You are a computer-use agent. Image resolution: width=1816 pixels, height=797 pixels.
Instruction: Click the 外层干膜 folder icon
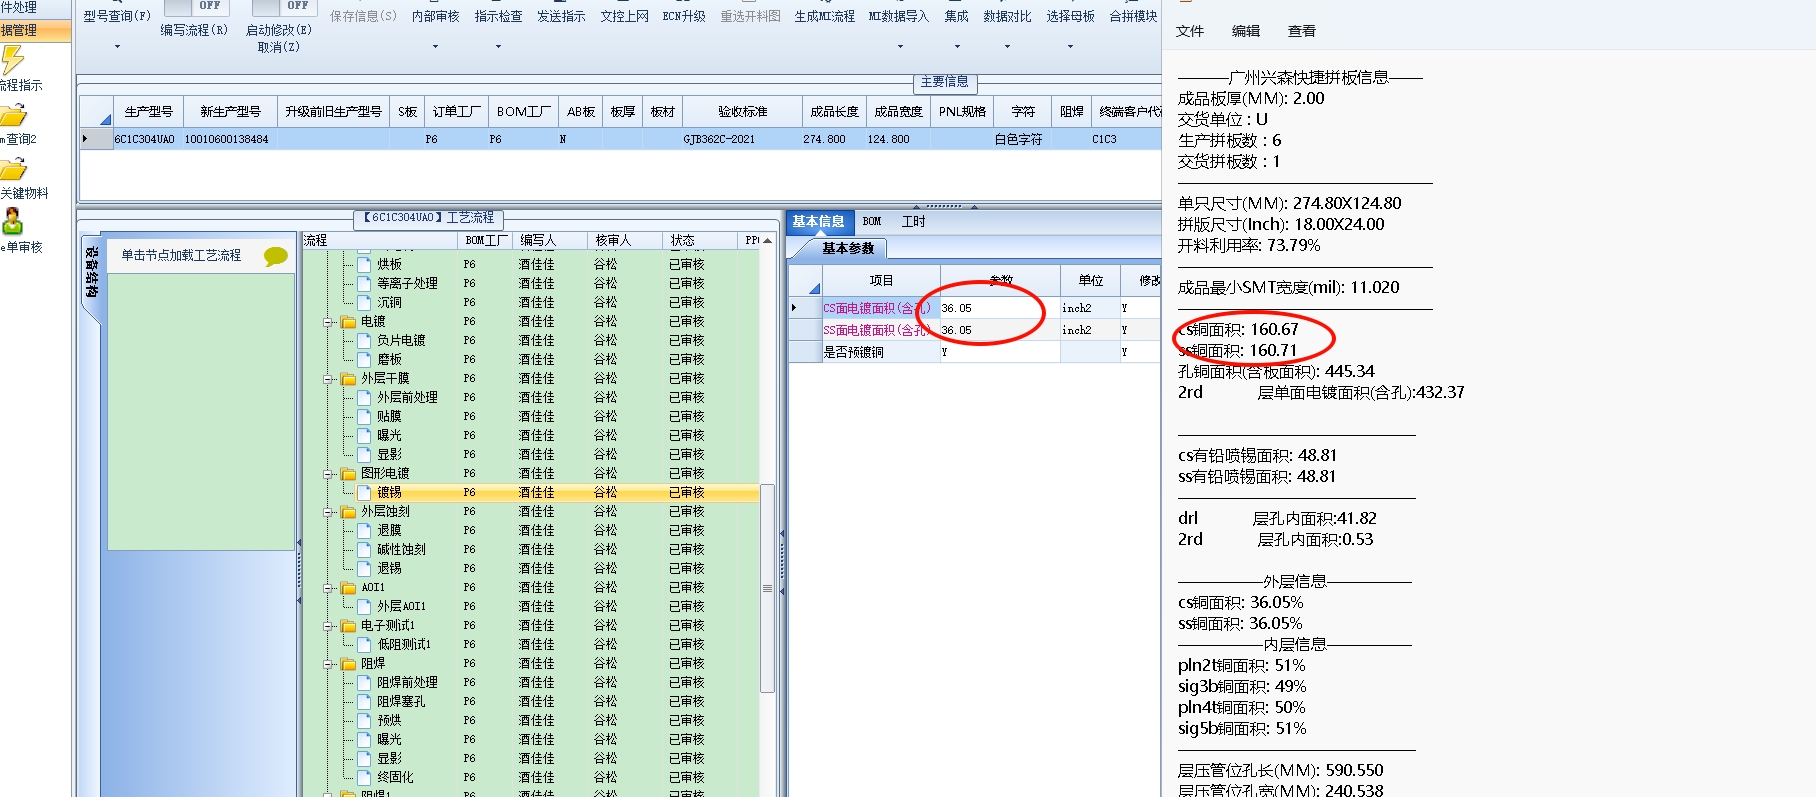(x=348, y=379)
